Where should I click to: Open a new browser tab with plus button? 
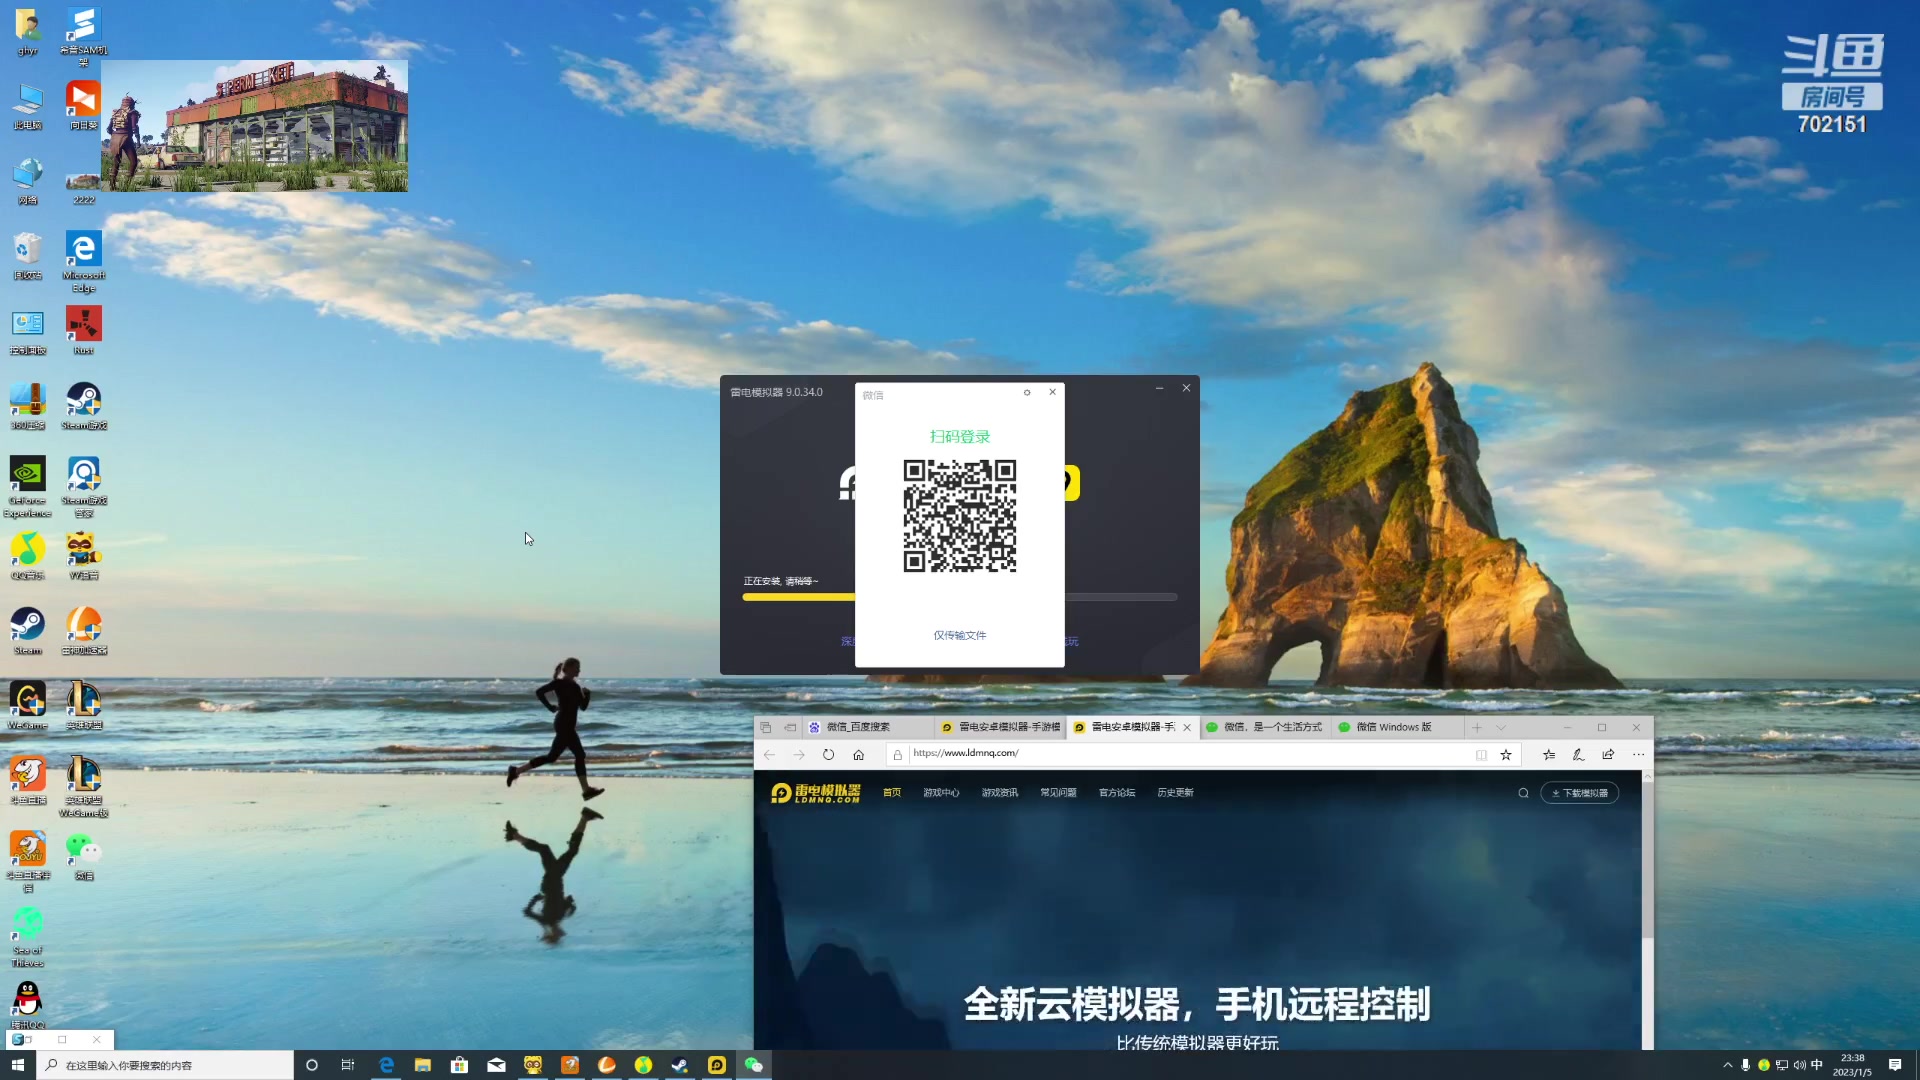tap(1477, 728)
